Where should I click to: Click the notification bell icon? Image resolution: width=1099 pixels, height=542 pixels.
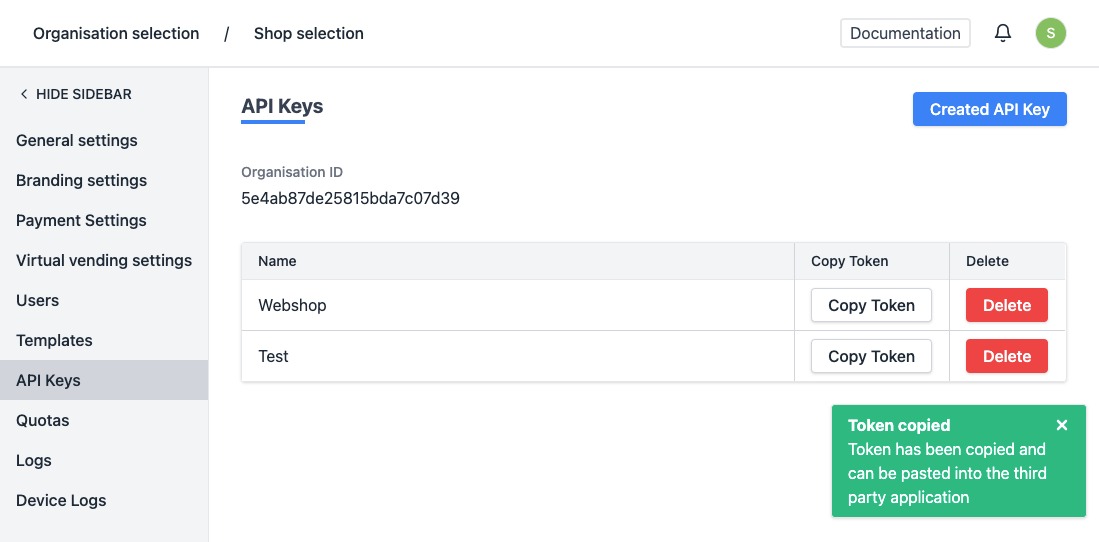point(1003,33)
